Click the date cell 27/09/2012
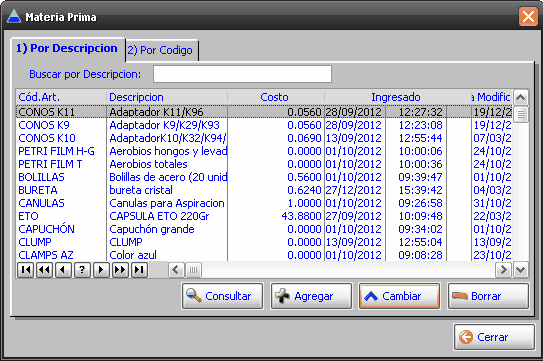543x361 pixels. pyautogui.click(x=354, y=216)
